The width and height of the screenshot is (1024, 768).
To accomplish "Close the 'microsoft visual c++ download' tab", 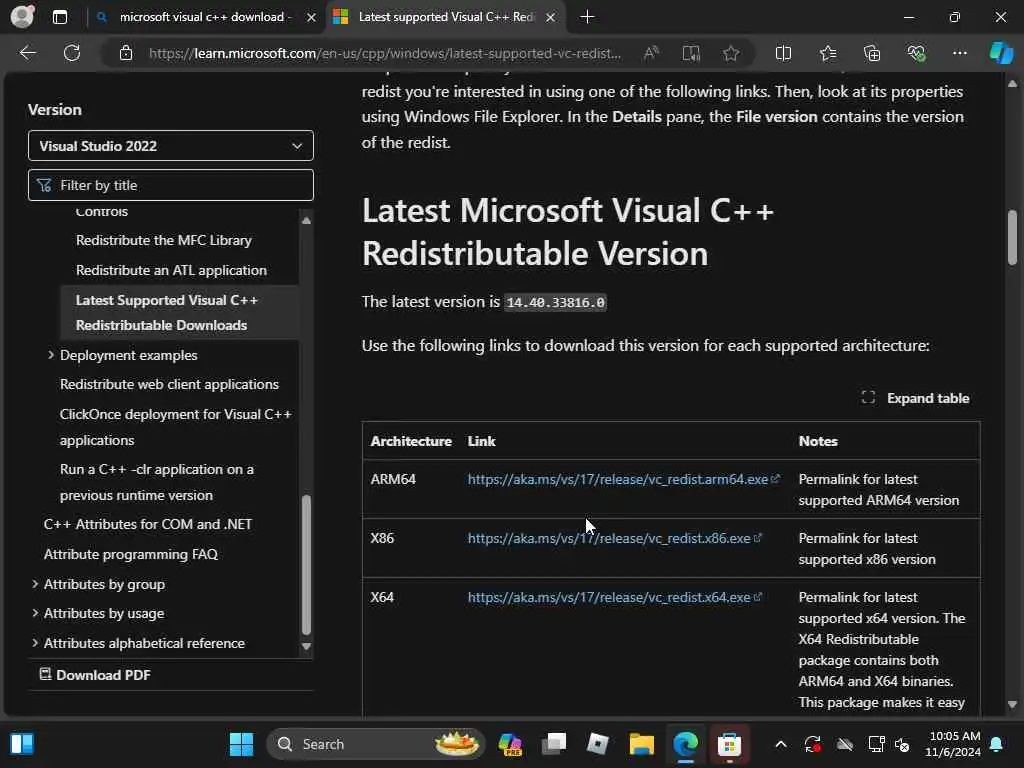I will 312,18.
